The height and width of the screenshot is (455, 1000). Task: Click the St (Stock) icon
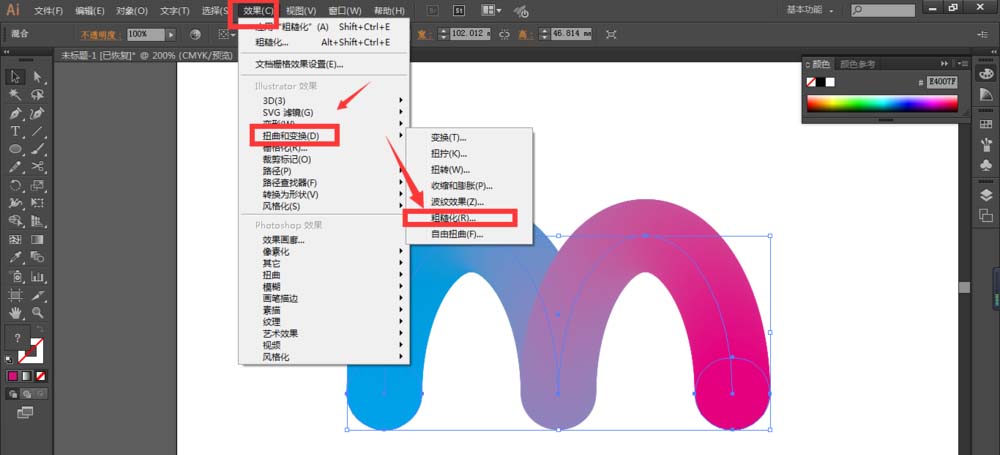[x=459, y=10]
